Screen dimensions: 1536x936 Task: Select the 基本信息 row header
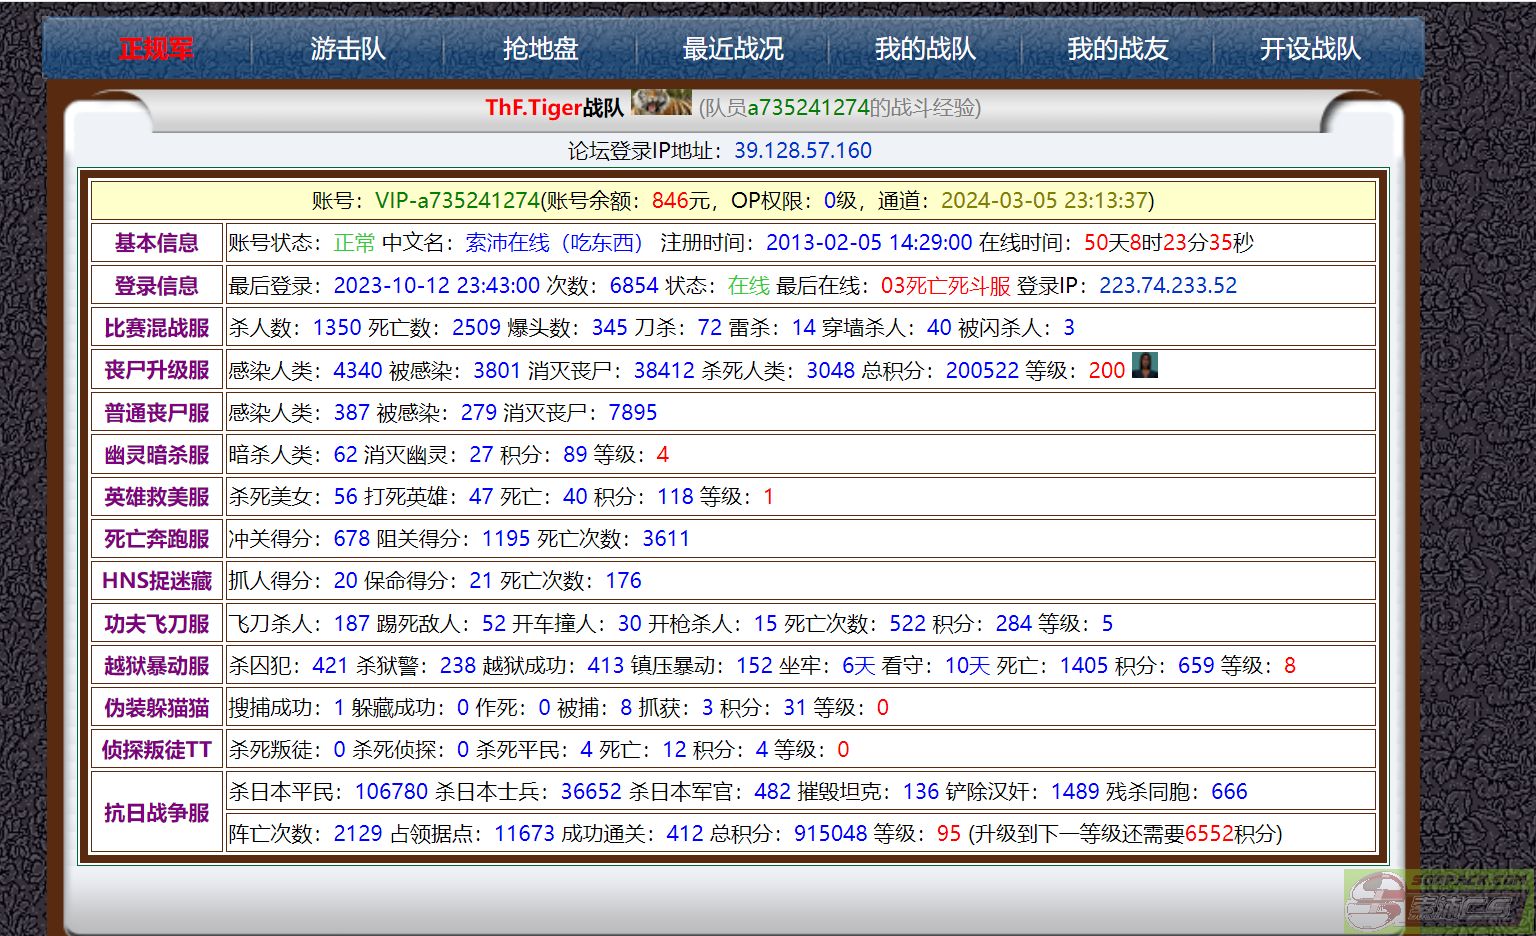(157, 243)
